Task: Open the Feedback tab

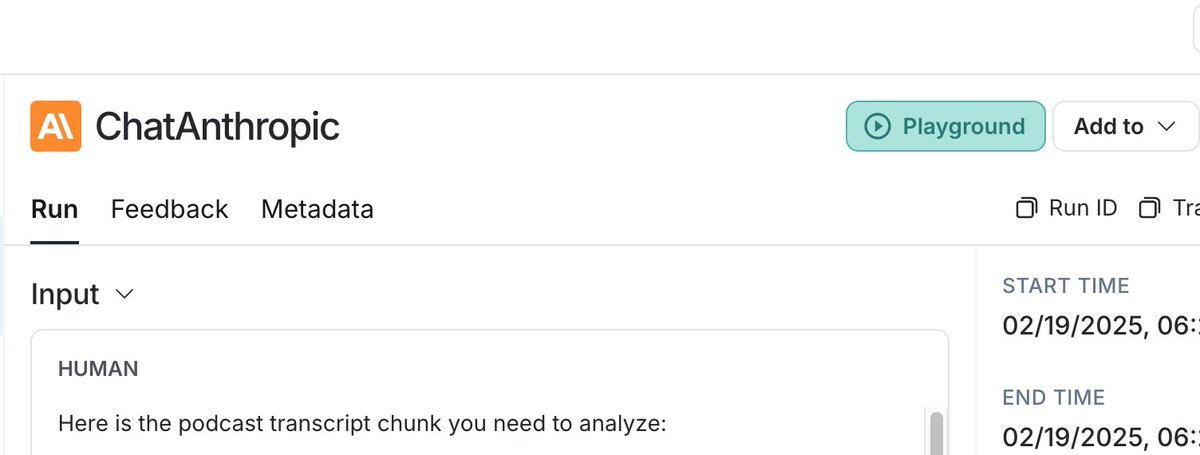Action: tap(169, 209)
